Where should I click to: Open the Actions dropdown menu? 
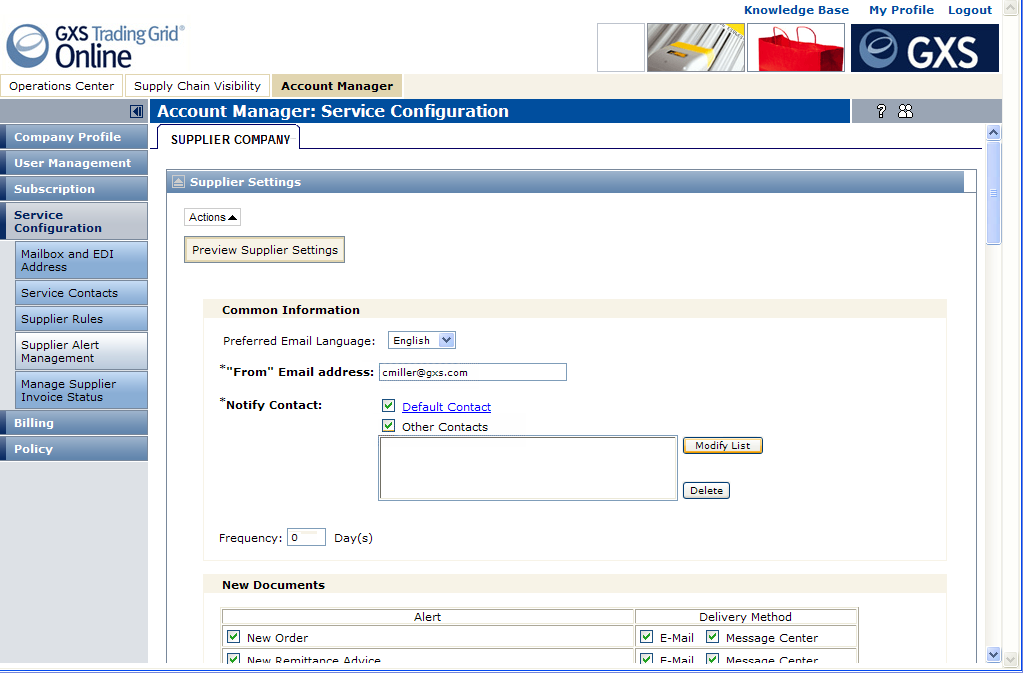213,217
